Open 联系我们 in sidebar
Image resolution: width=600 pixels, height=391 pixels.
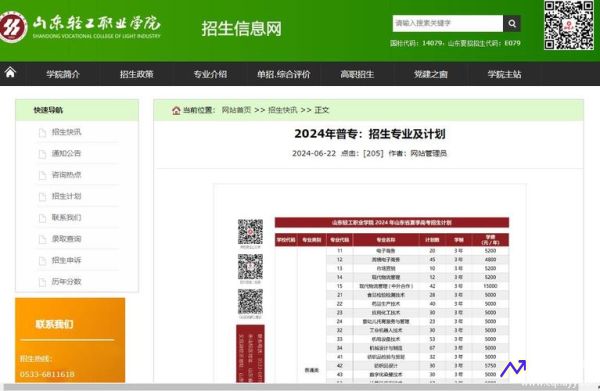[67, 218]
